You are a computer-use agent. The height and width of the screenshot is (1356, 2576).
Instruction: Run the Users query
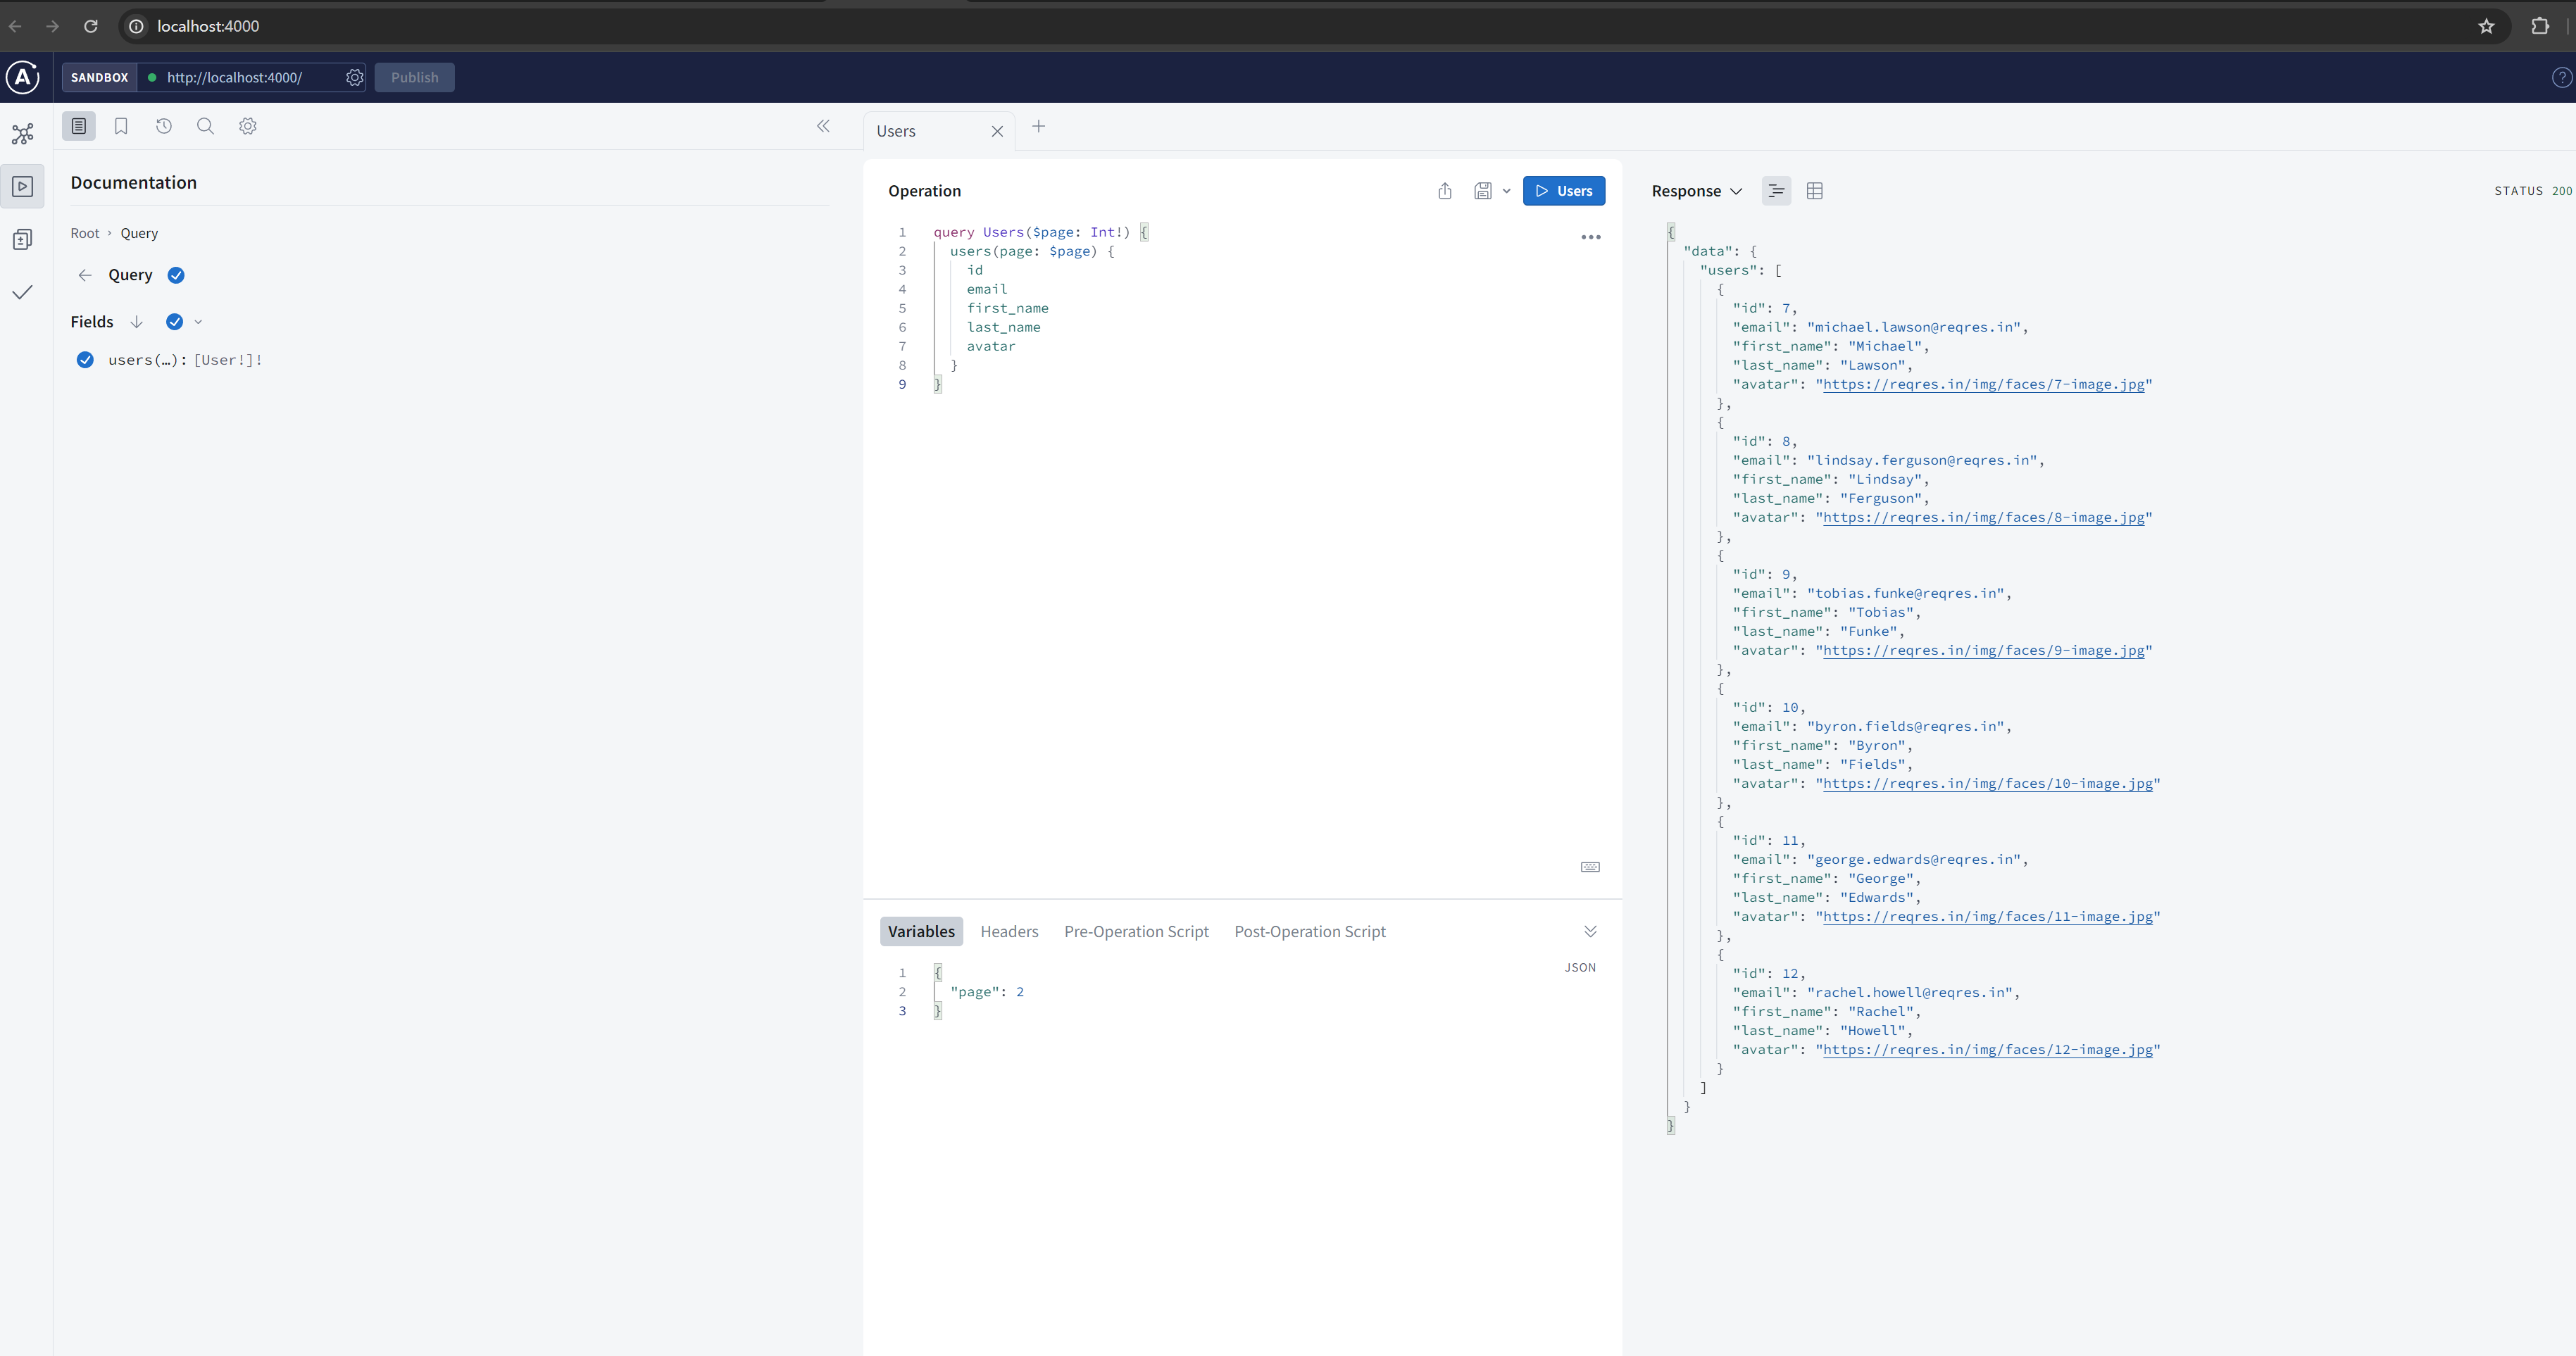tap(1564, 190)
